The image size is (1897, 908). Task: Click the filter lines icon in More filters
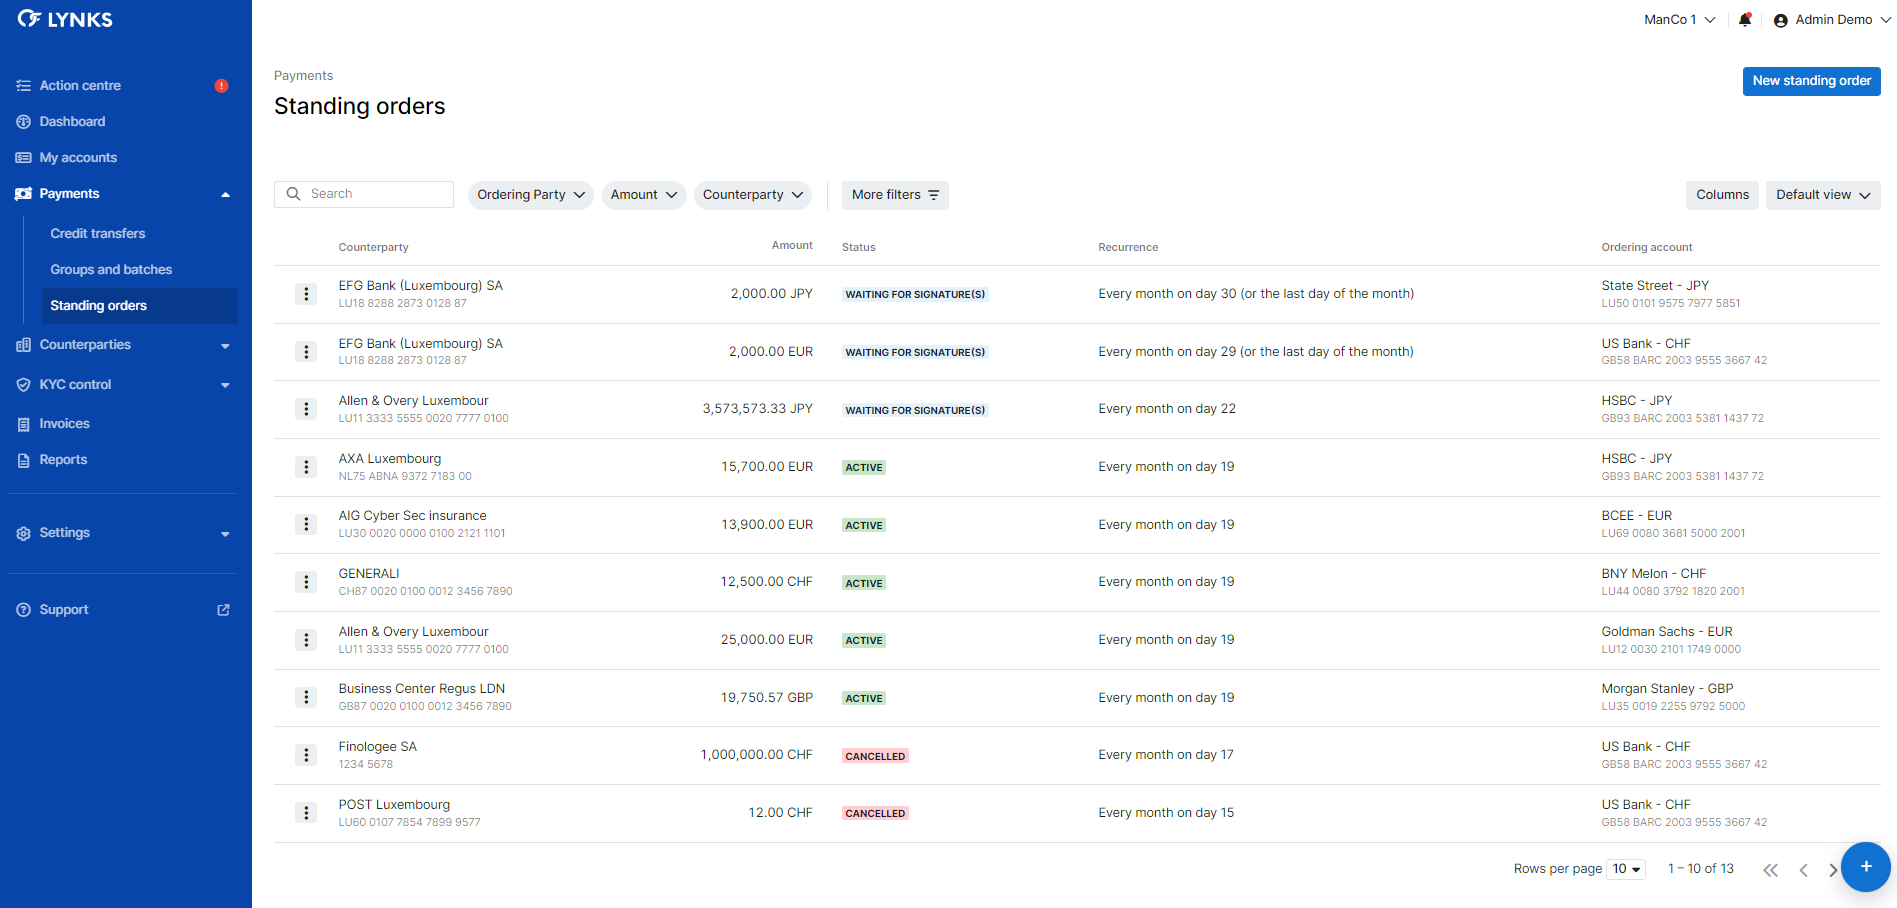click(934, 195)
